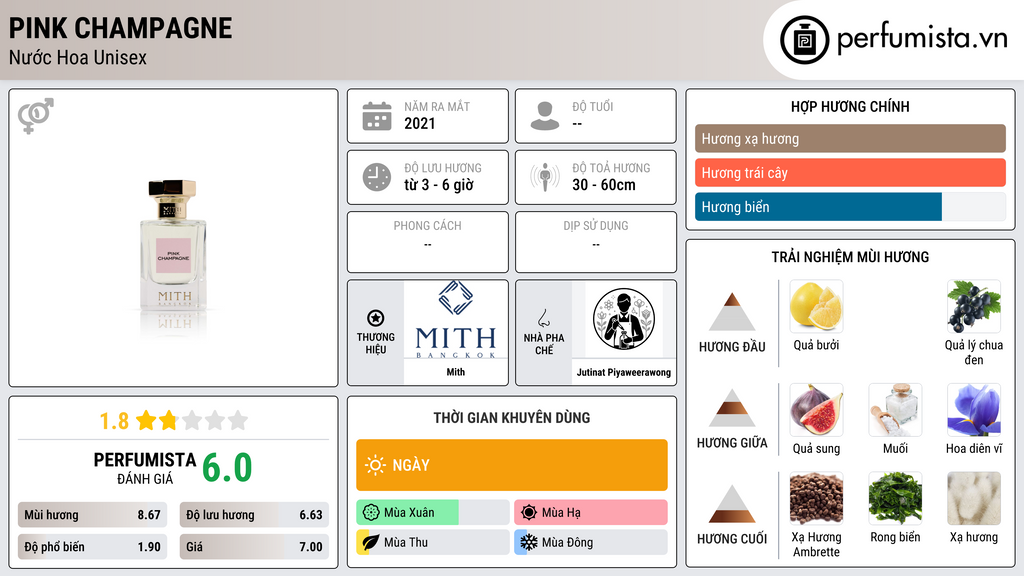Click the flower icon for Mùa Xuân
The image size is (1024, 576).
371,513
